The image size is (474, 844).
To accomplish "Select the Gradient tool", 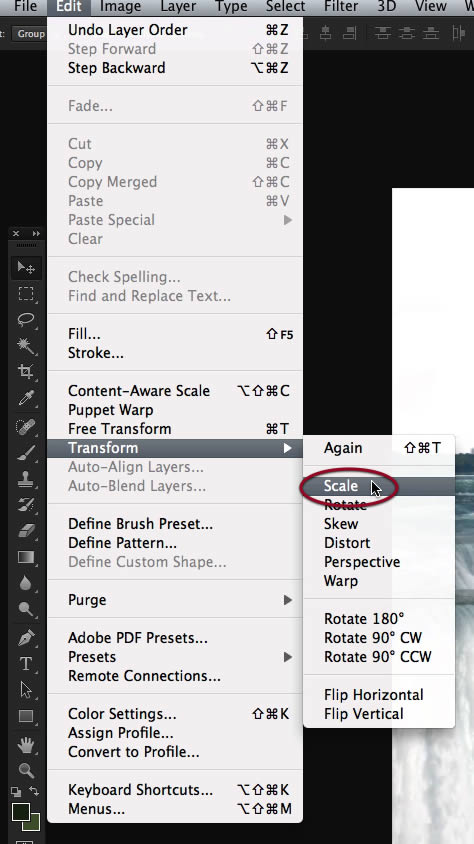I will tap(26, 557).
